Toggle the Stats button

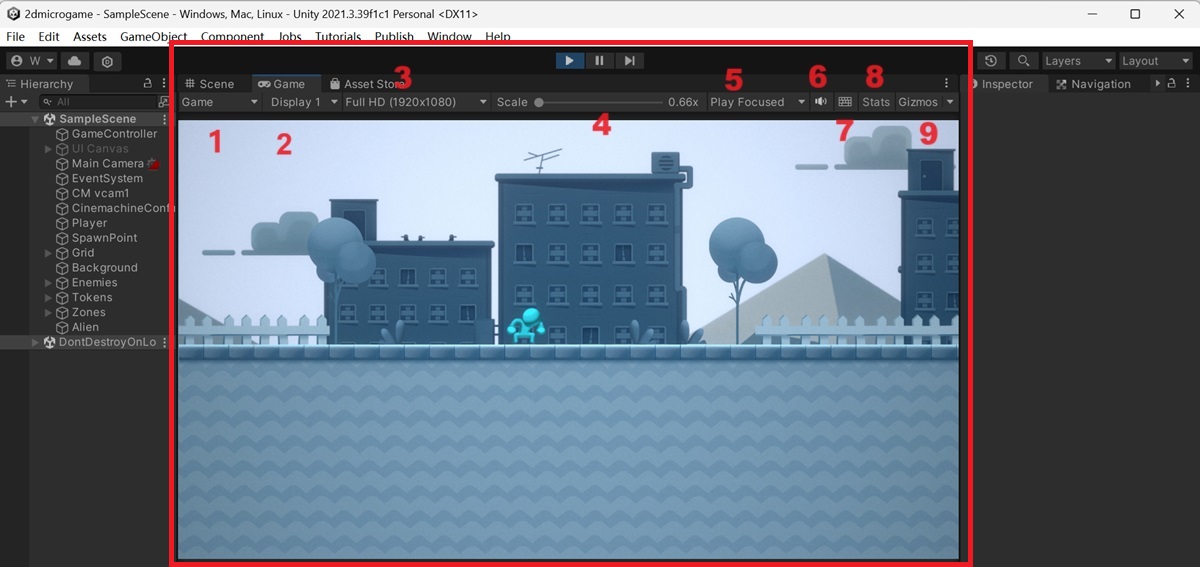pyautogui.click(x=876, y=102)
